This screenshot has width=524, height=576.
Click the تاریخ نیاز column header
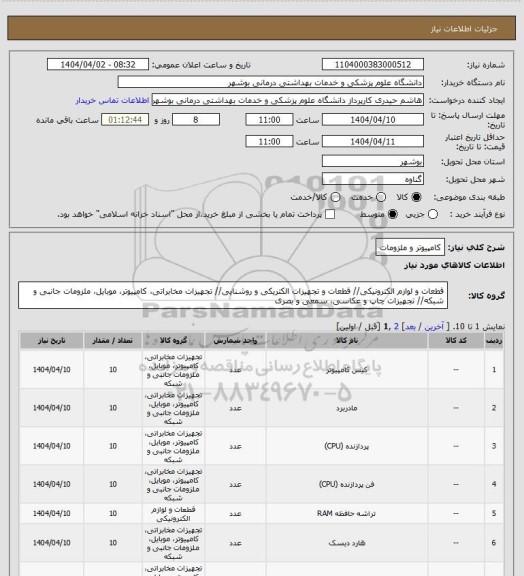[51, 341]
